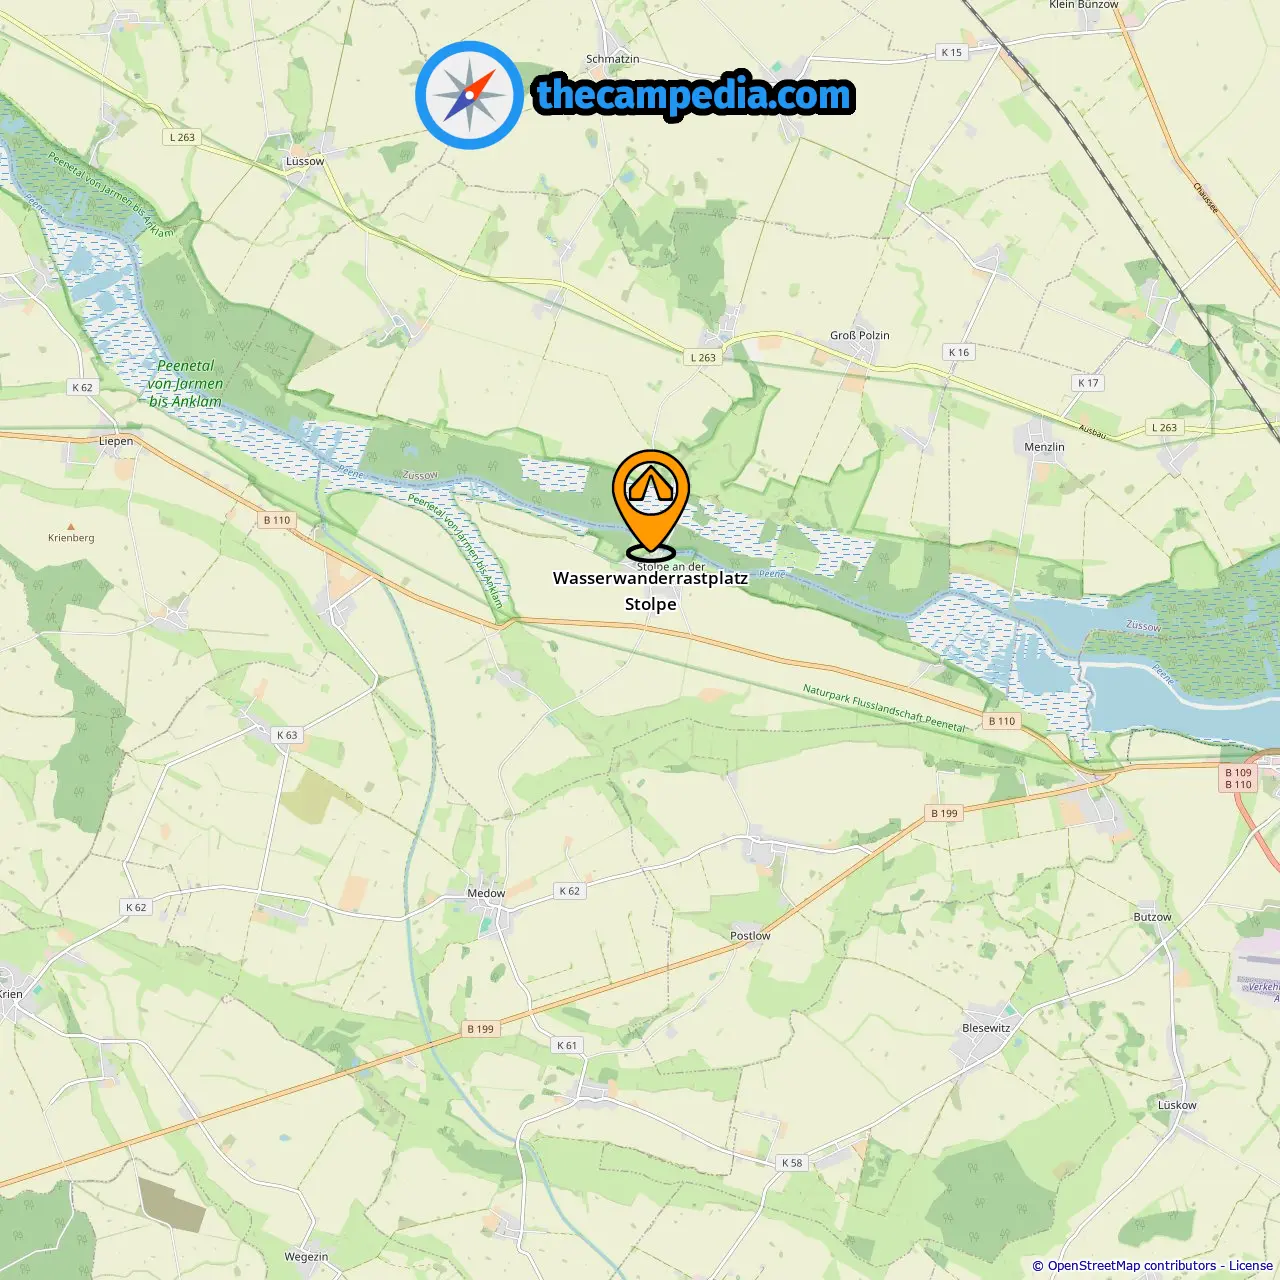Select the Blesewitz village label
The image size is (1280, 1280).
986,1028
